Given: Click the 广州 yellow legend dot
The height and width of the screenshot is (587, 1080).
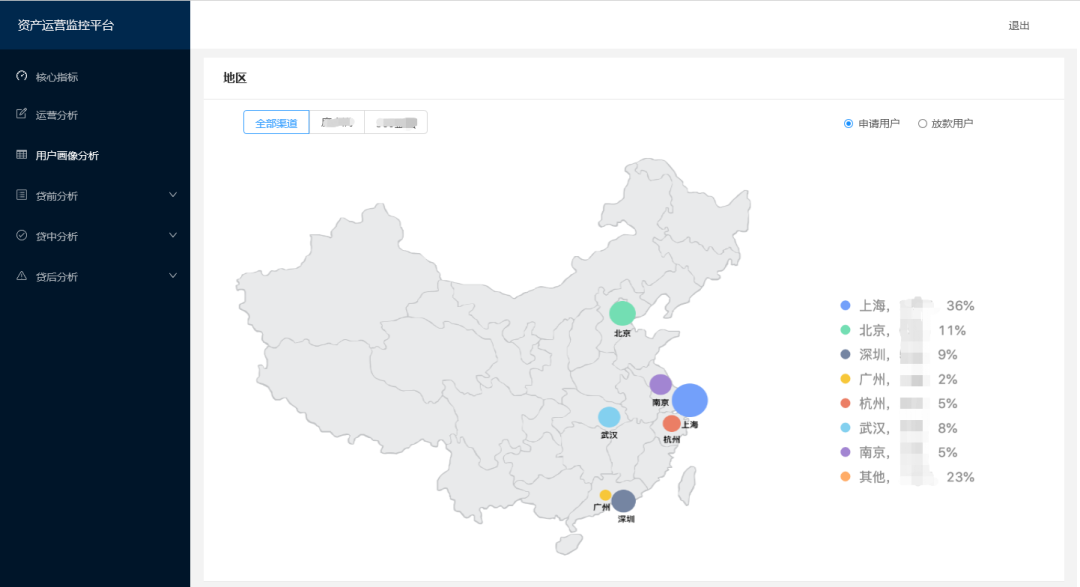Looking at the screenshot, I should tap(845, 379).
